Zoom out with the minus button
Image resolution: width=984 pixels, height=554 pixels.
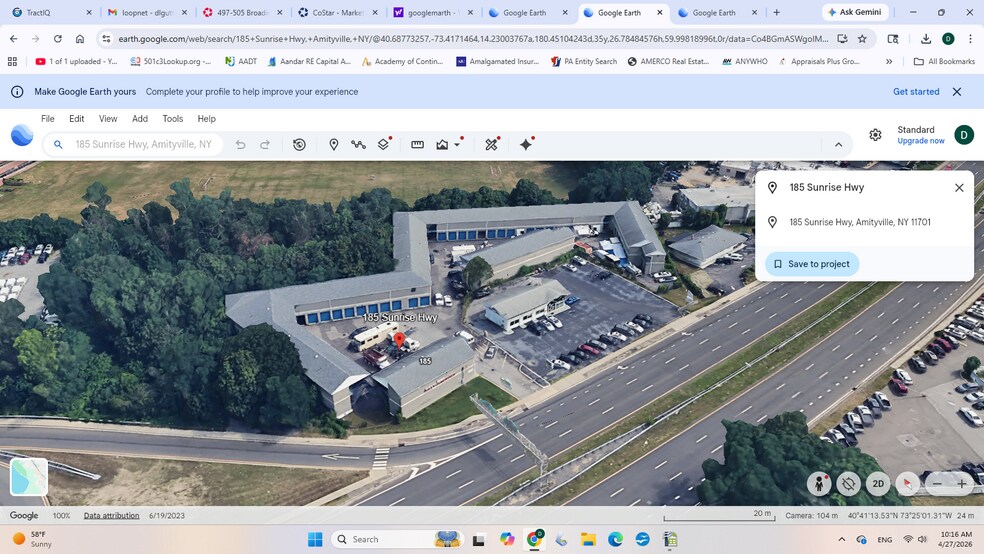tap(937, 484)
